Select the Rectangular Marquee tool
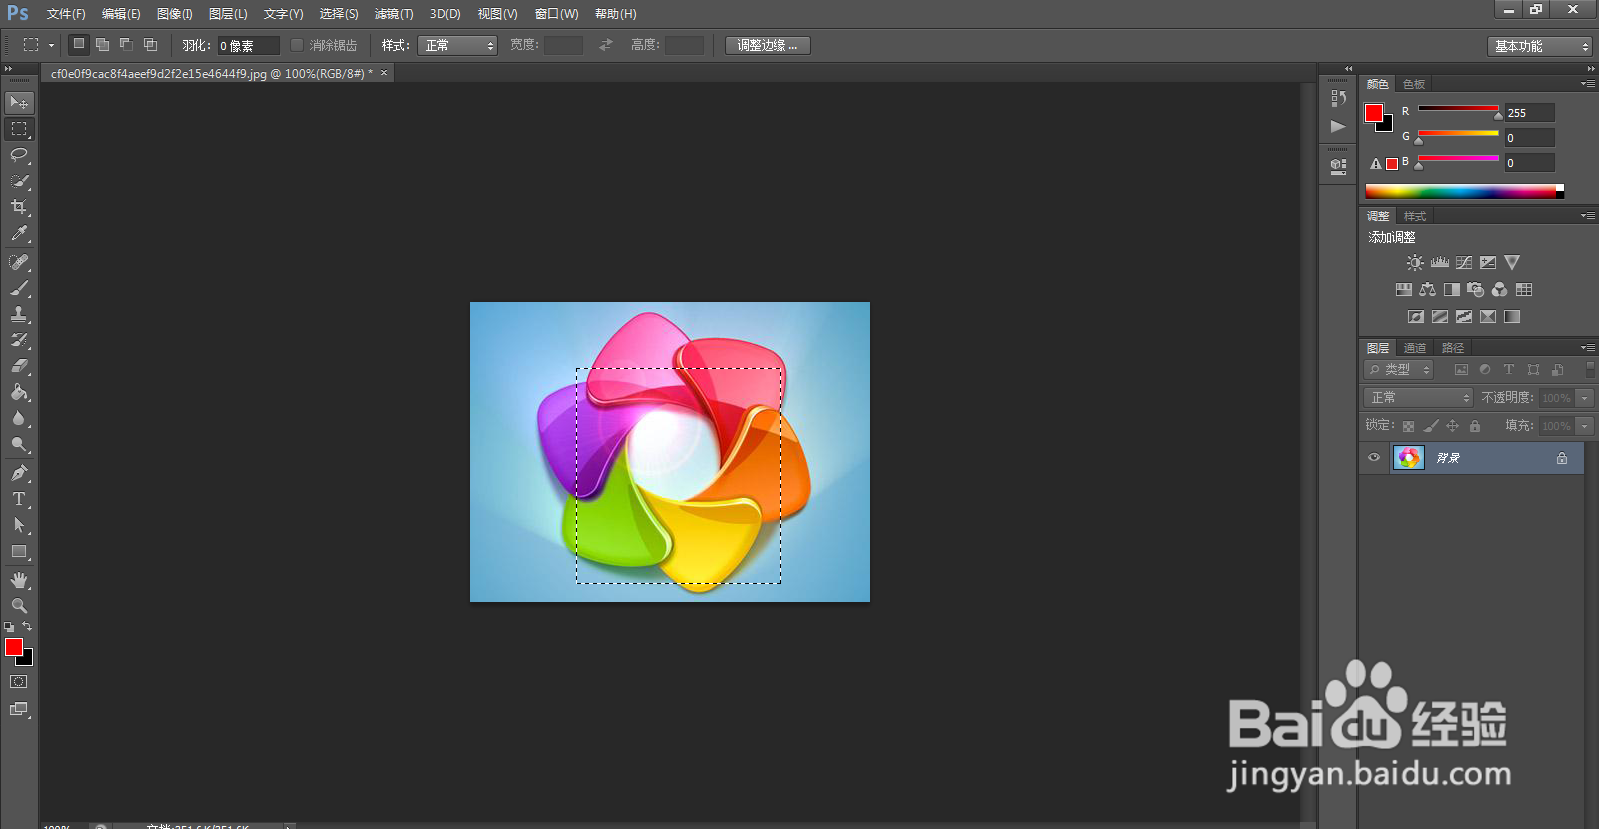This screenshot has width=1599, height=829. (19, 129)
